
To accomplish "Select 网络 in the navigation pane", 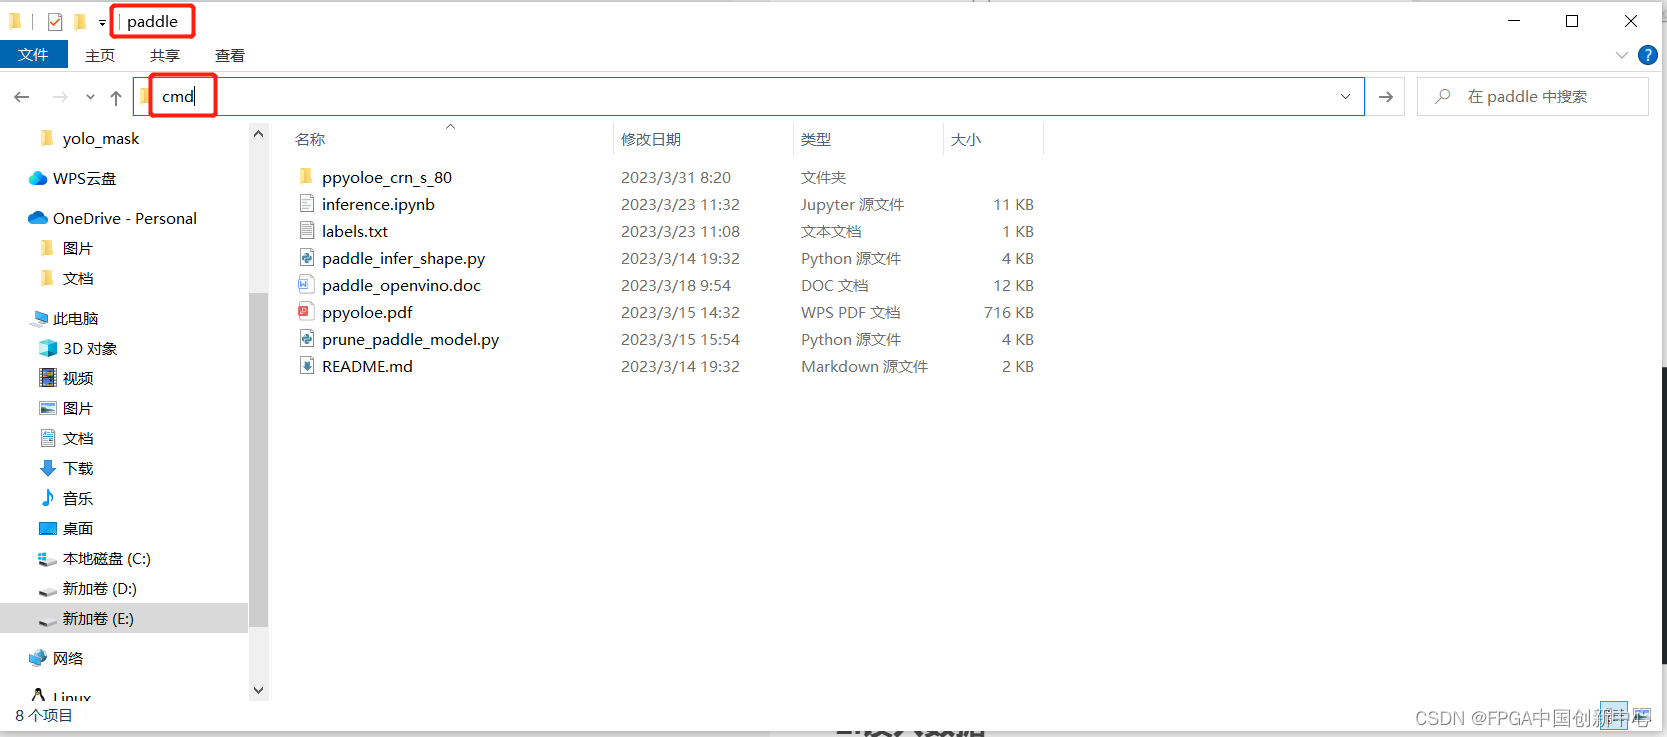I will tap(68, 659).
